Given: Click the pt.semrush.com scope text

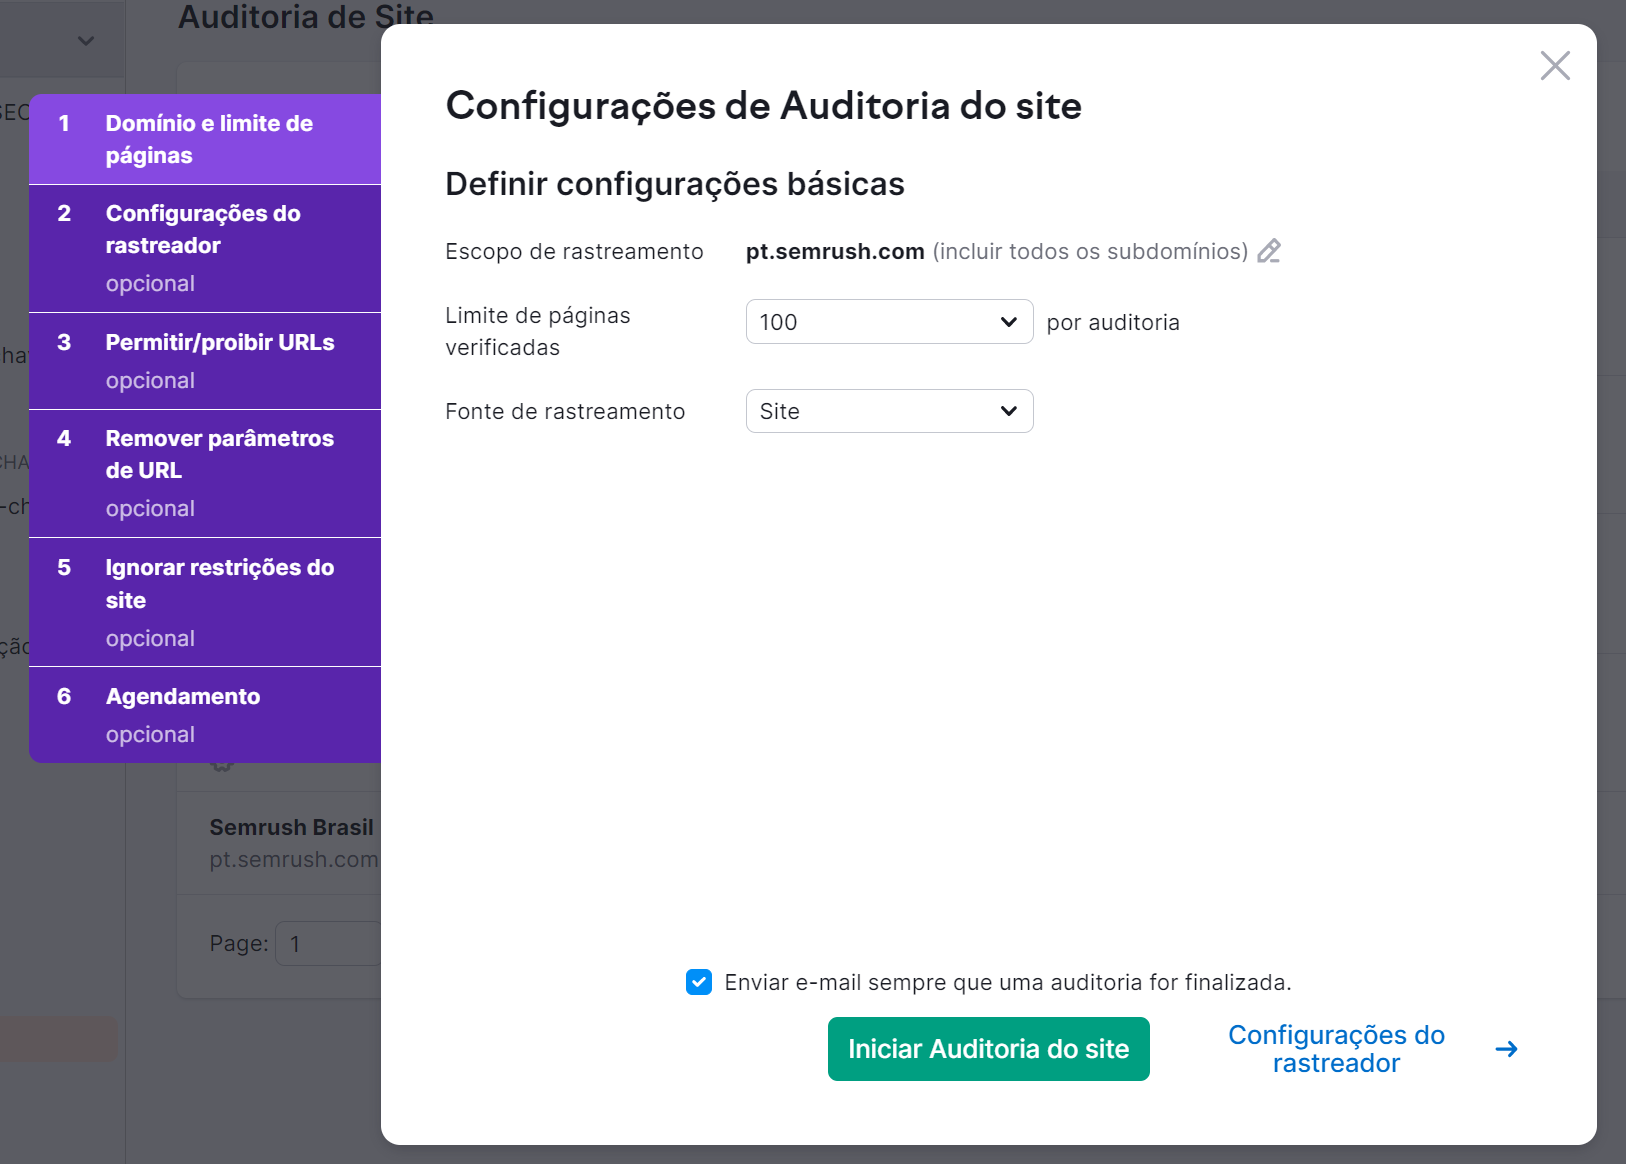Looking at the screenshot, I should (835, 251).
